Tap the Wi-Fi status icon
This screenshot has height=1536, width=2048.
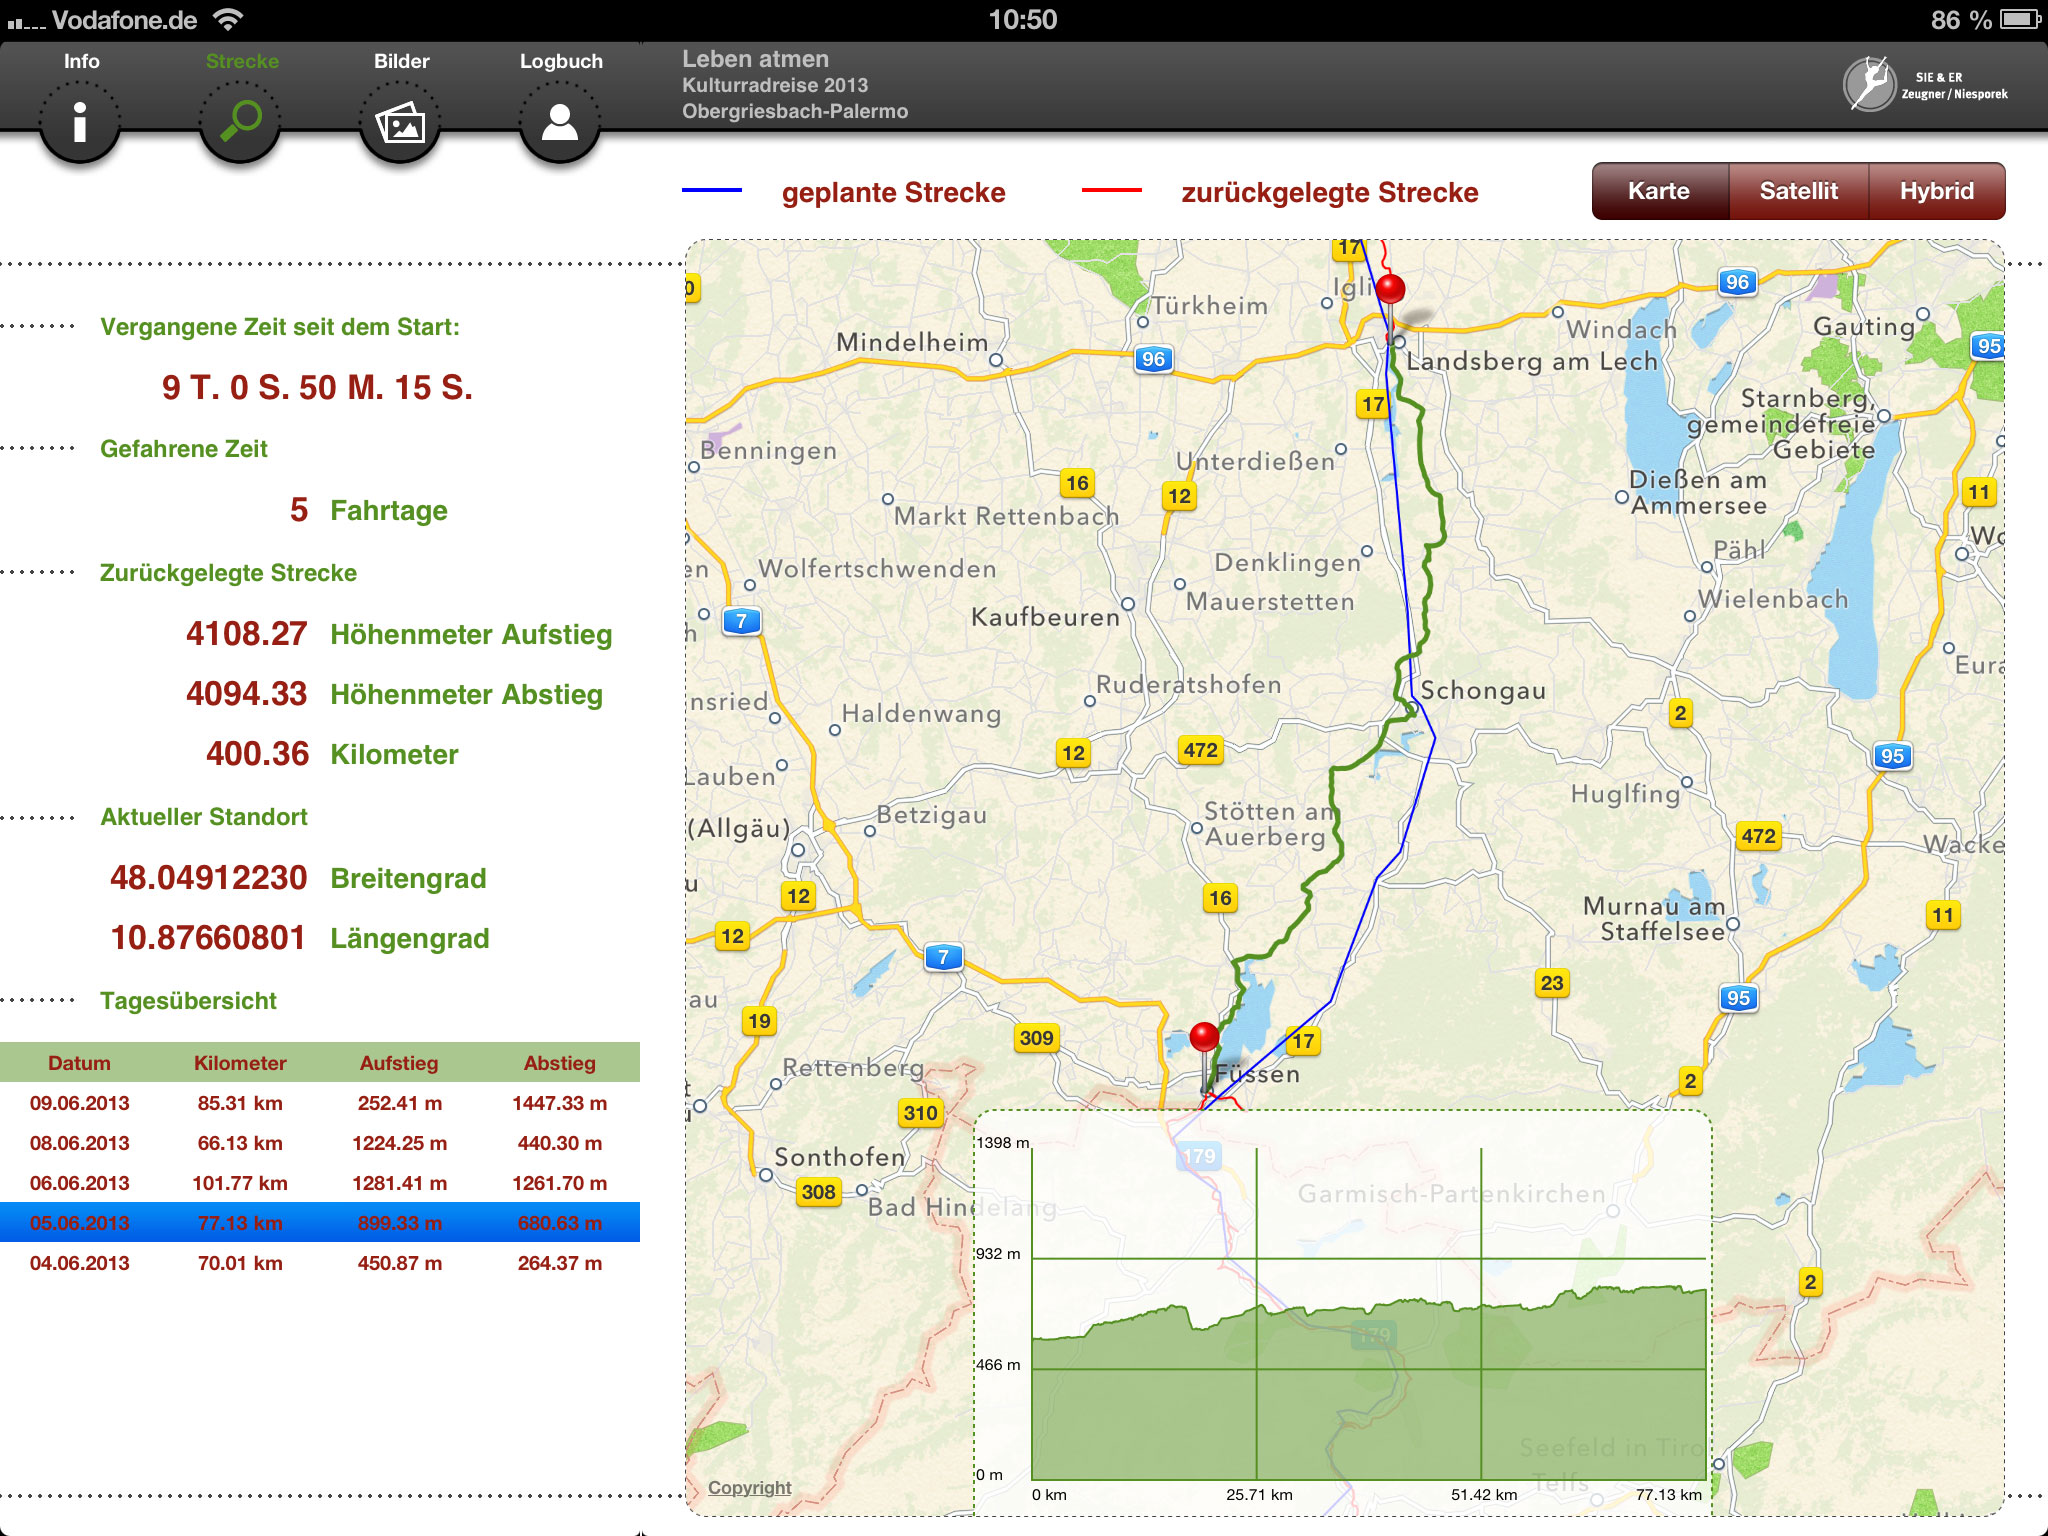pos(229,19)
